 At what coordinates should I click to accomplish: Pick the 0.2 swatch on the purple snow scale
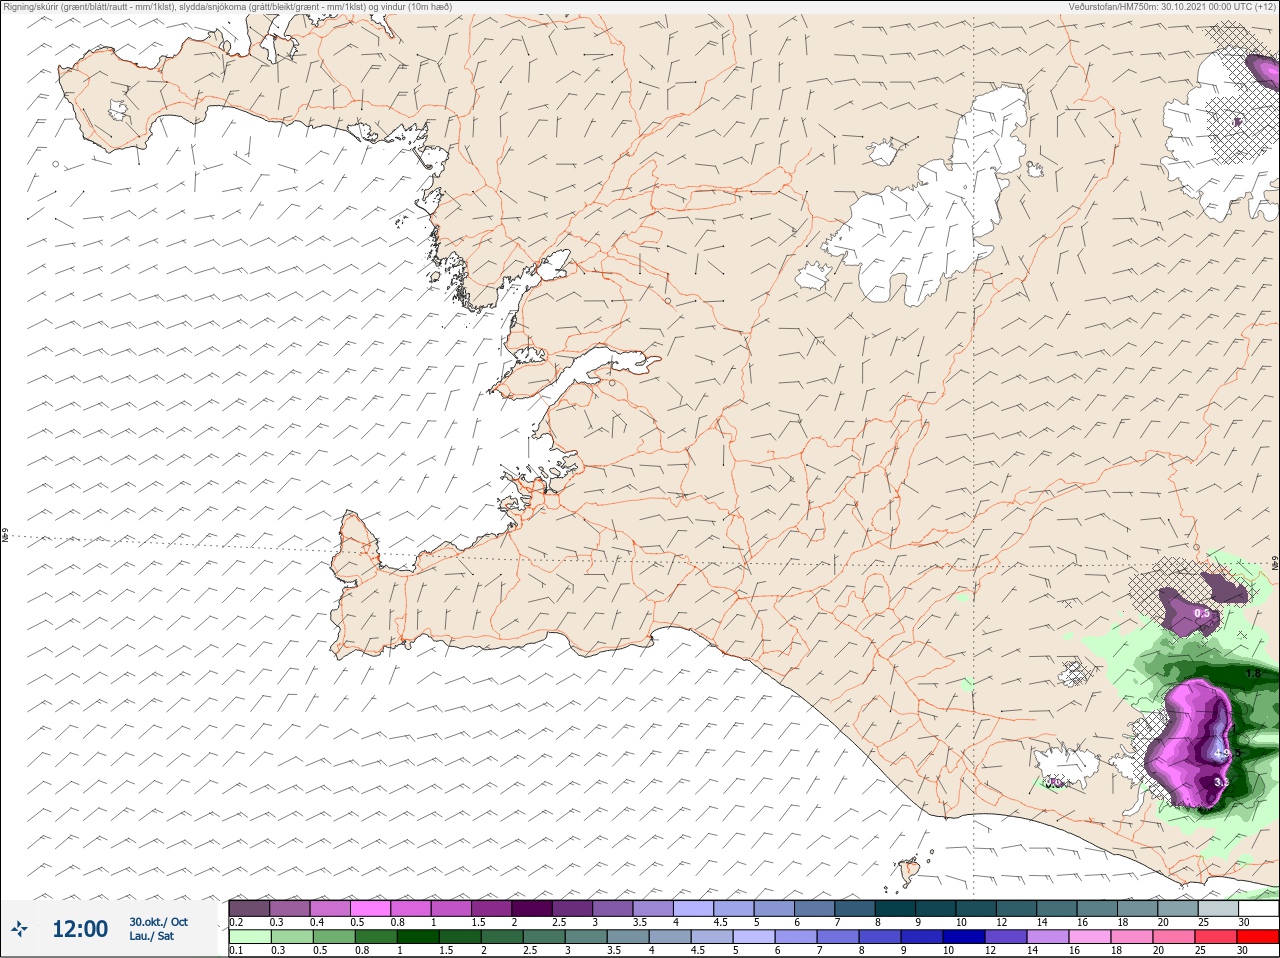(x=249, y=909)
